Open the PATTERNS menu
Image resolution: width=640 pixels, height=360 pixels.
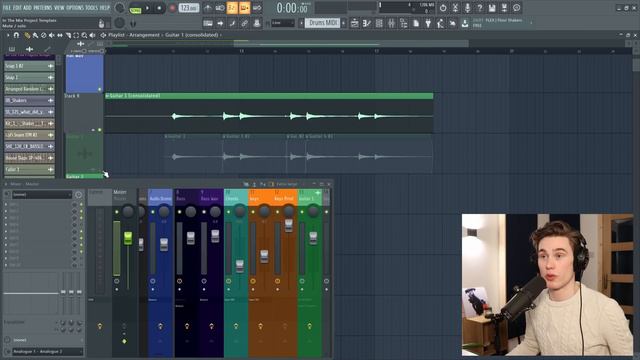[43, 8]
